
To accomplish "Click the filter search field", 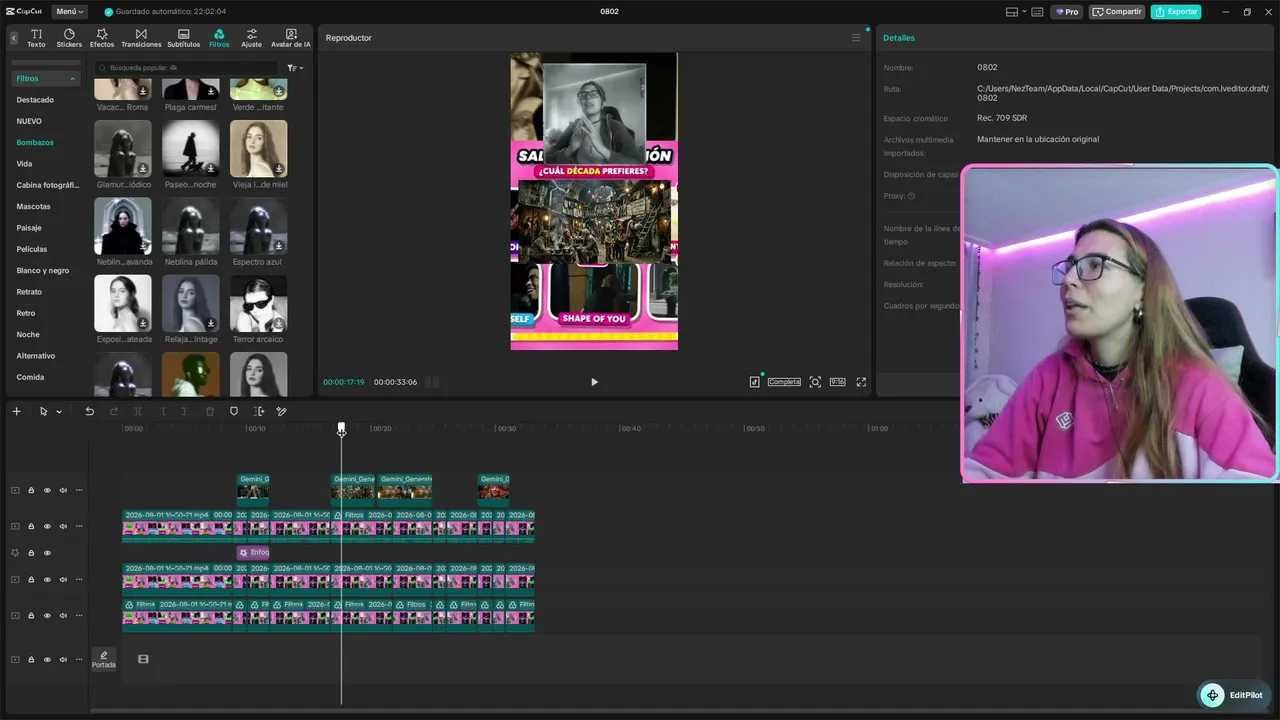I will pos(186,68).
